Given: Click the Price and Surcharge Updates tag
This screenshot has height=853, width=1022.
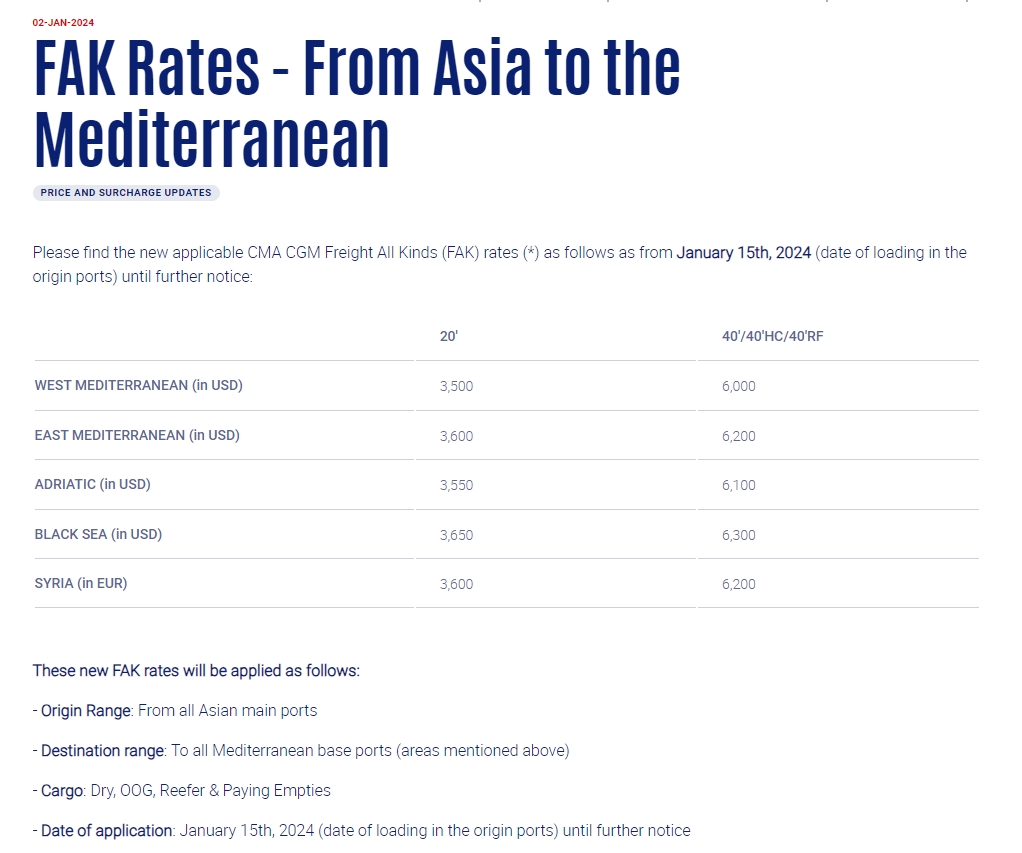Looking at the screenshot, I should pos(126,192).
